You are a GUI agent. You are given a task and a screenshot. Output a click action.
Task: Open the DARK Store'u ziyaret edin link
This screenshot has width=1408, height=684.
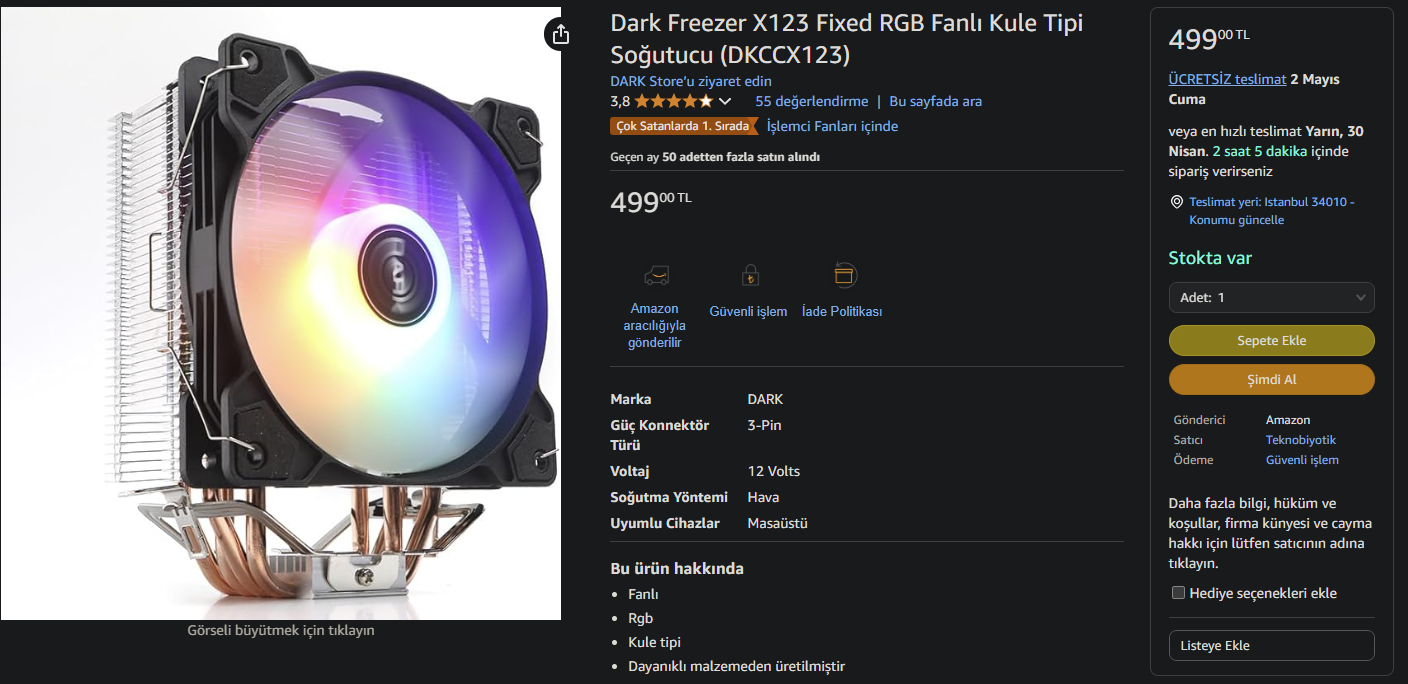[691, 81]
